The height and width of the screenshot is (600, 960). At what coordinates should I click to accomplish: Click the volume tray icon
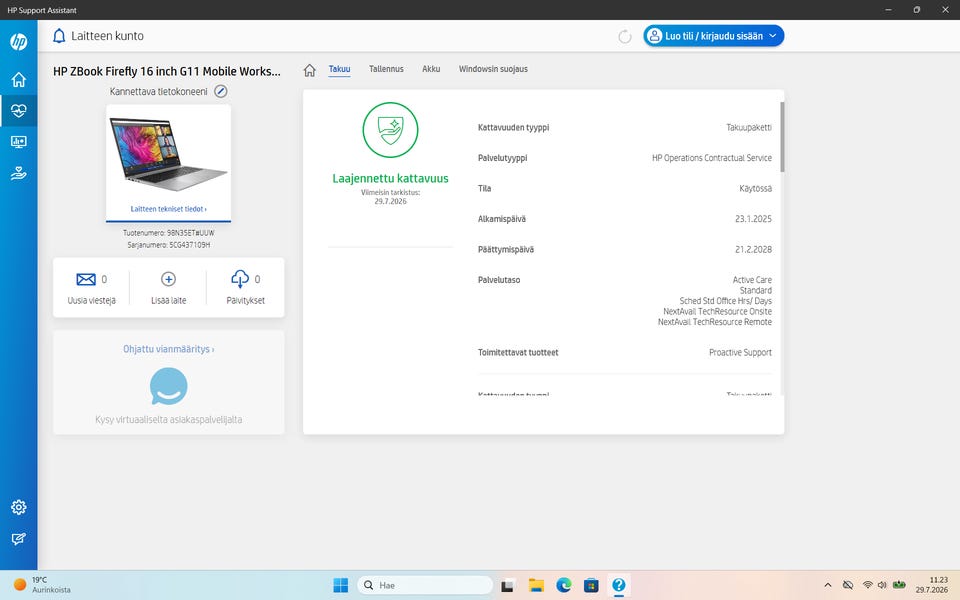tap(882, 585)
